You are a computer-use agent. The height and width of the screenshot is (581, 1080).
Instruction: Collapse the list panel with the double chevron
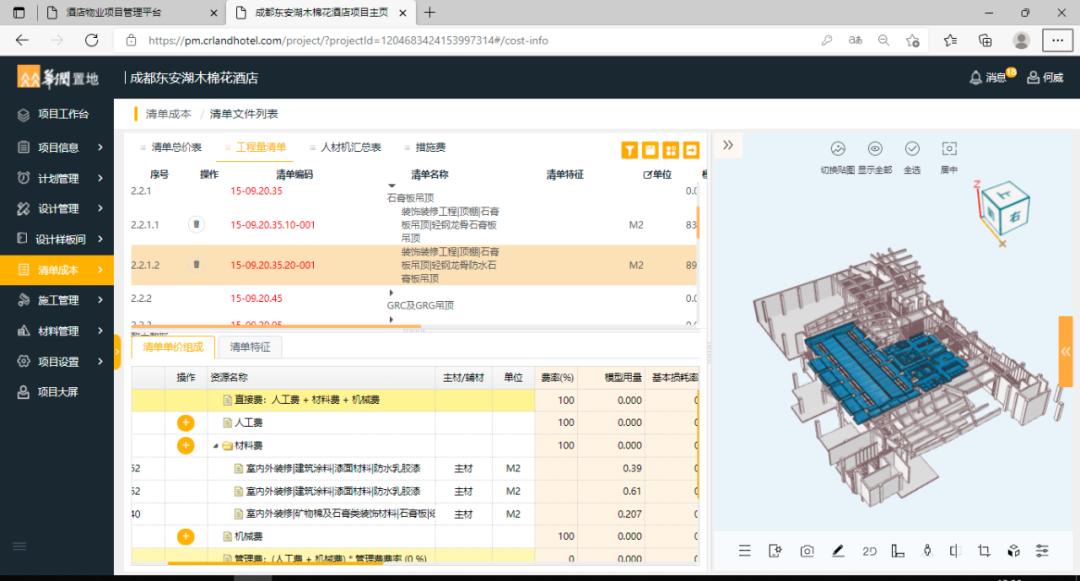click(x=727, y=144)
